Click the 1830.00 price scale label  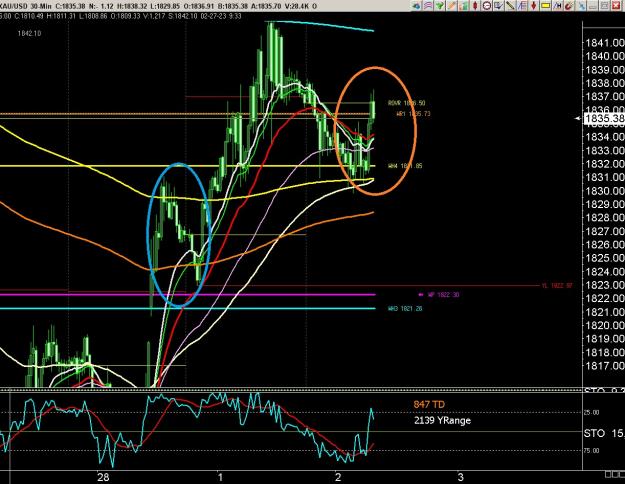tap(604, 191)
